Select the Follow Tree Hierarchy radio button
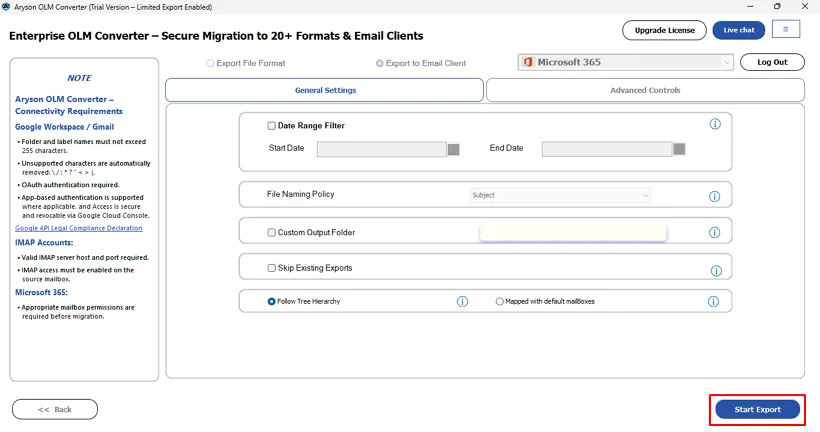 [x=271, y=301]
